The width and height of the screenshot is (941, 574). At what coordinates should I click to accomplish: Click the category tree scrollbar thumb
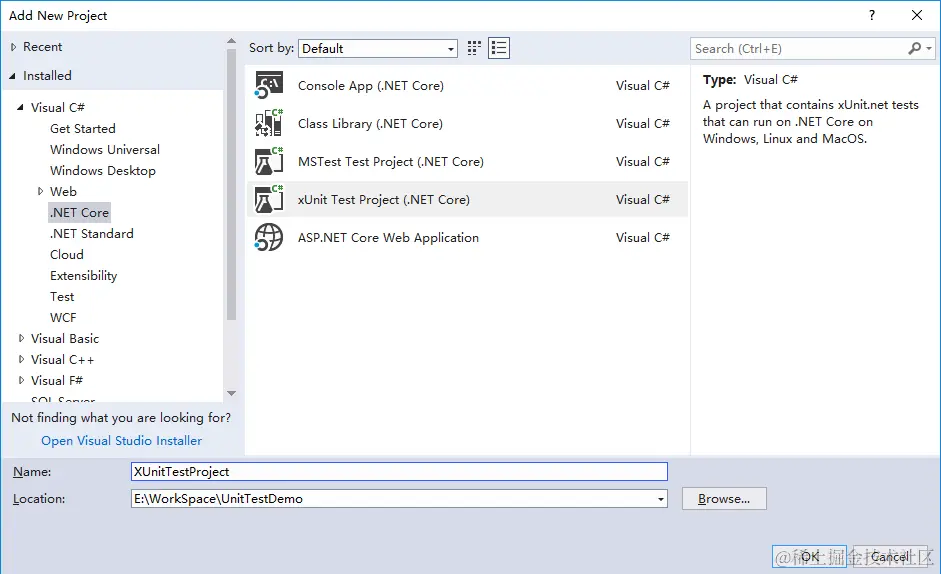(231, 185)
